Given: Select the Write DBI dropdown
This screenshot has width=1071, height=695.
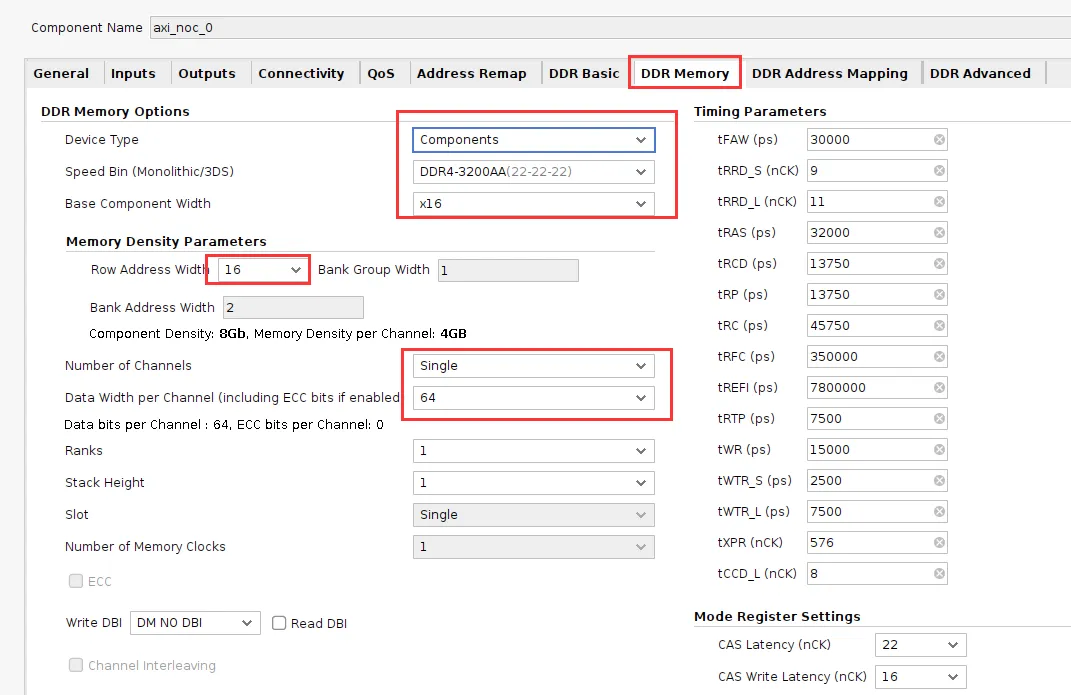Looking at the screenshot, I should (195, 623).
